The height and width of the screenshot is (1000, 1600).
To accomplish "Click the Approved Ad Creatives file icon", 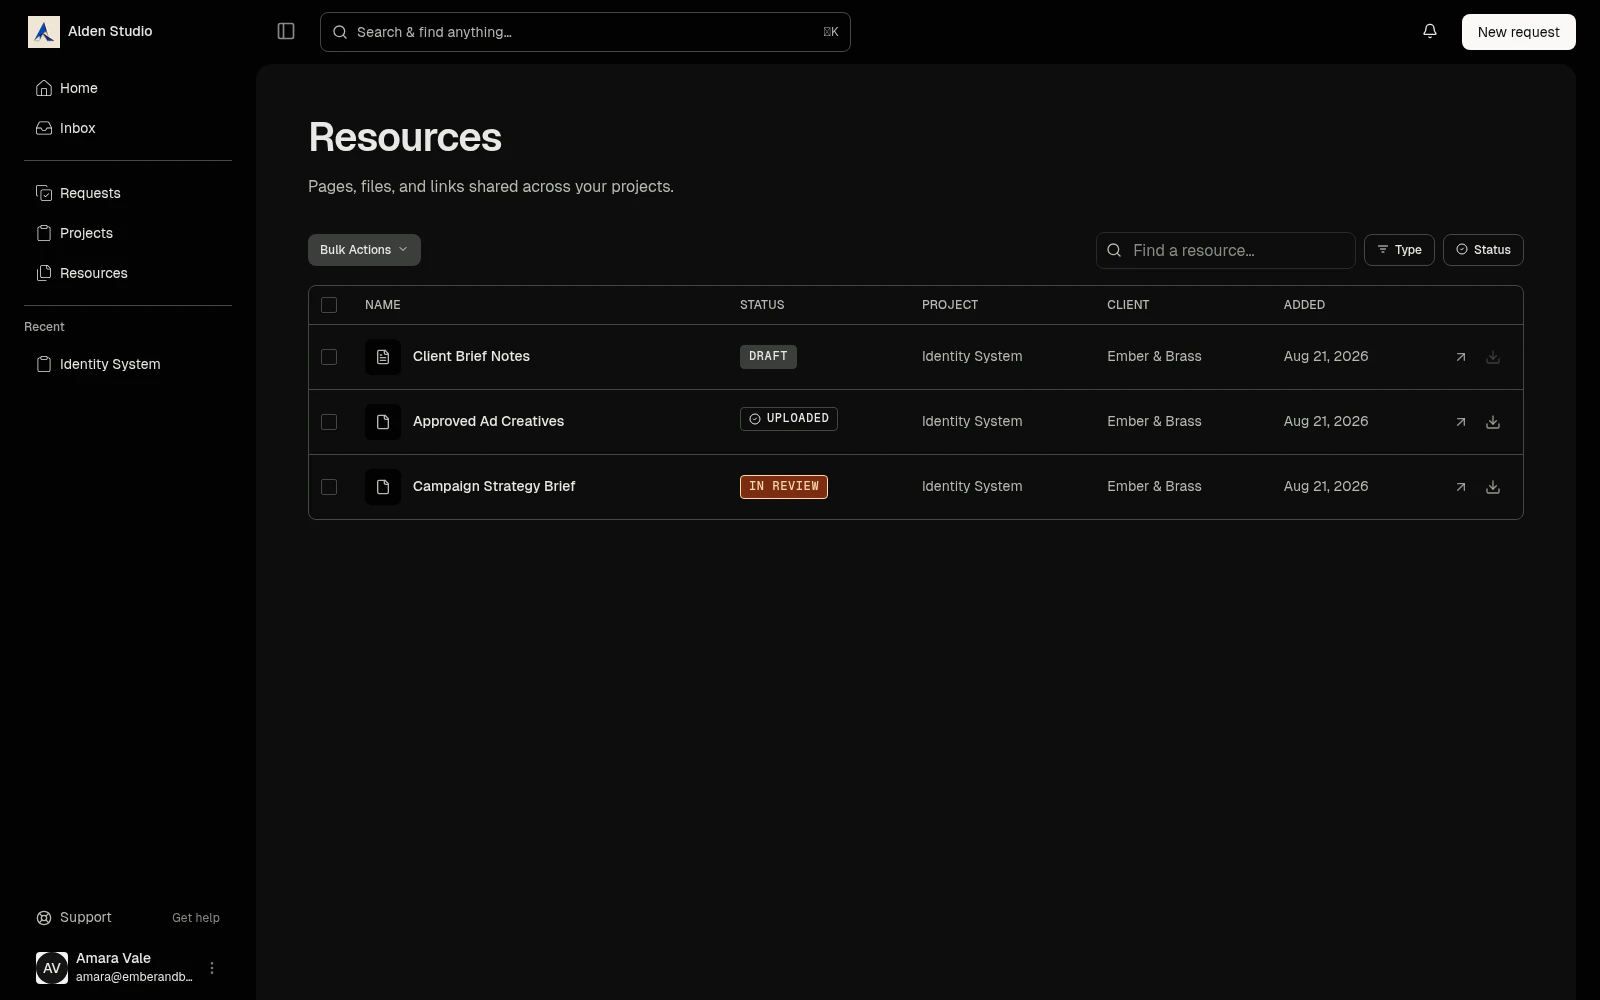I will tap(383, 422).
